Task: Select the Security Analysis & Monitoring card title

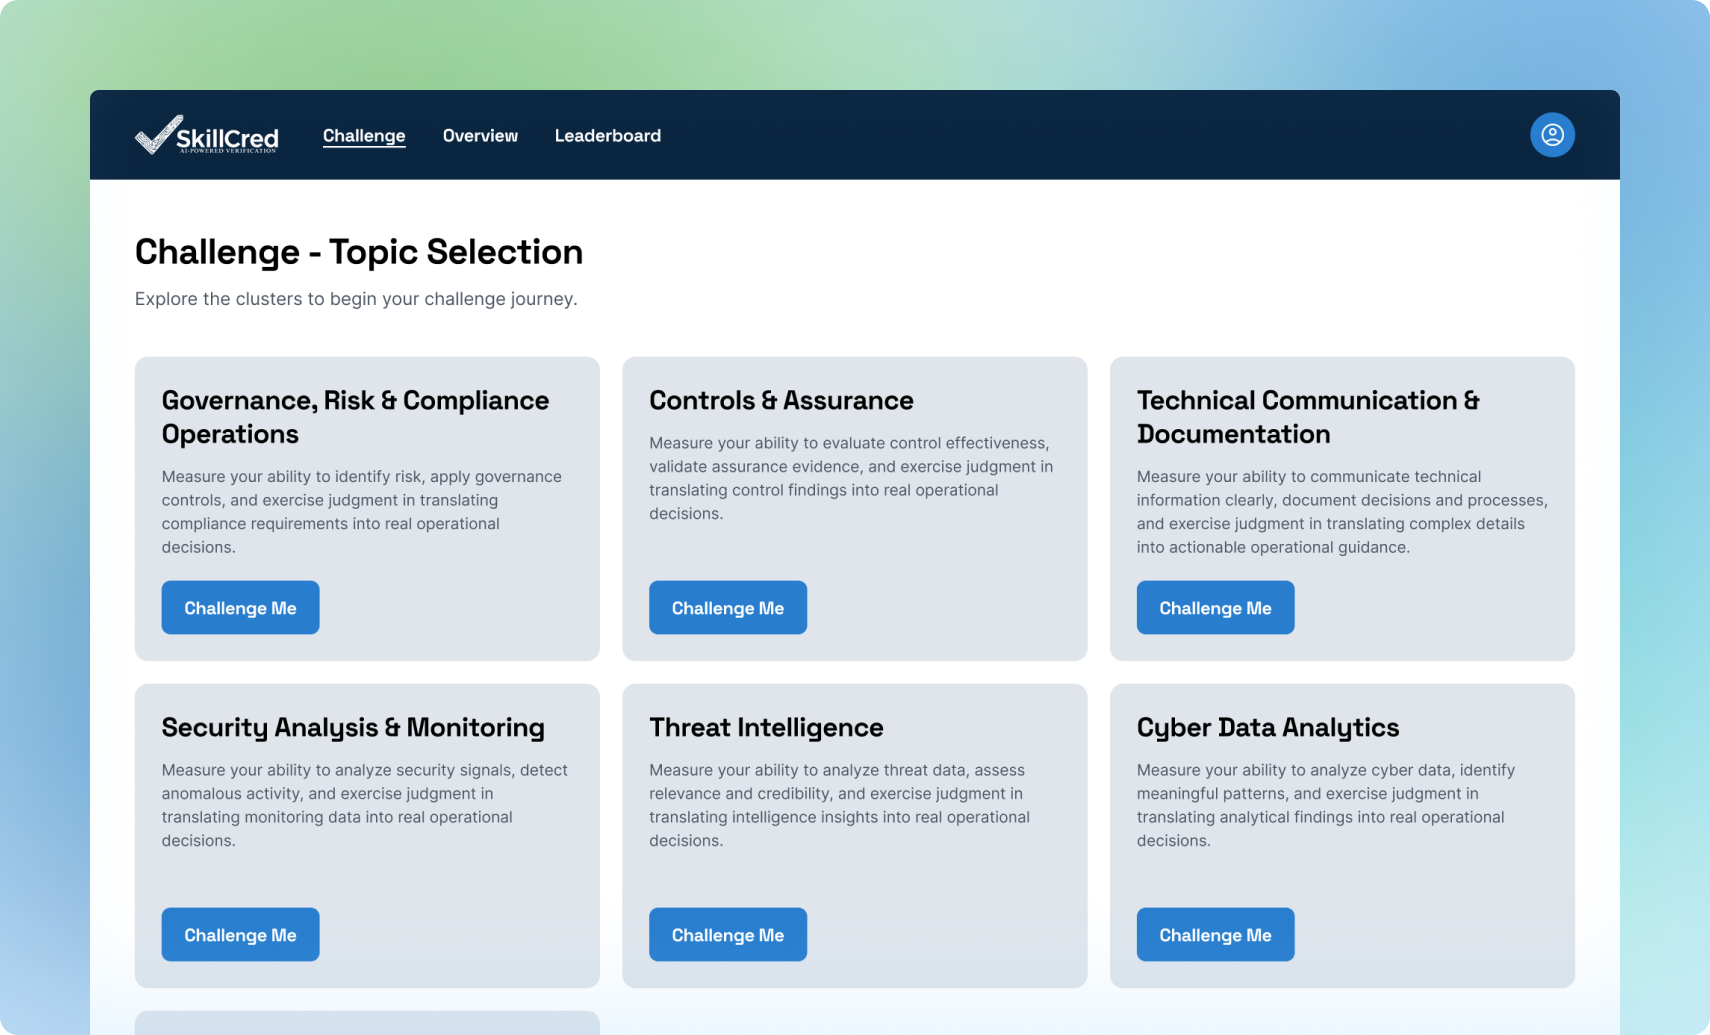Action: tap(353, 727)
